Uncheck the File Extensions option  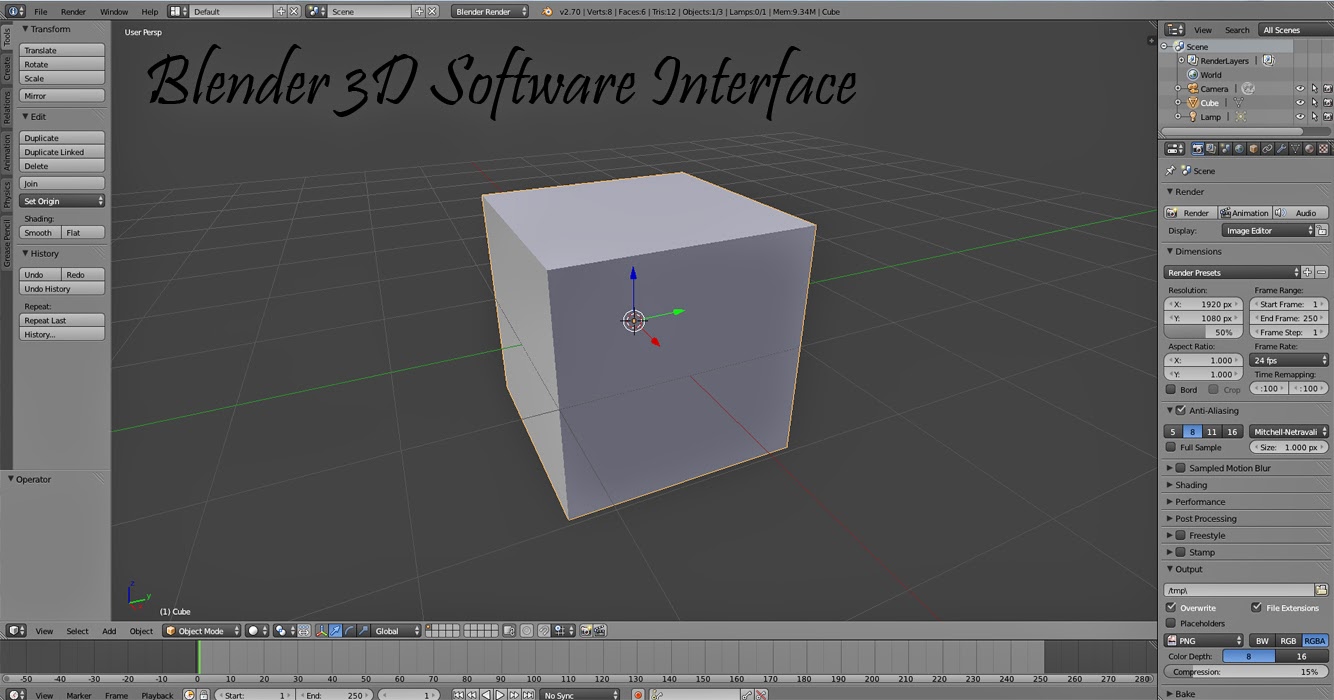click(x=1257, y=607)
